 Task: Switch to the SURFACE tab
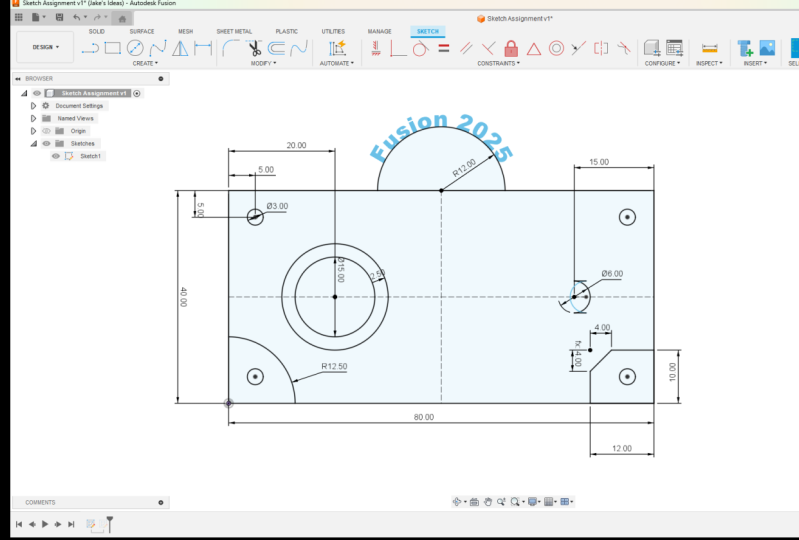142,32
